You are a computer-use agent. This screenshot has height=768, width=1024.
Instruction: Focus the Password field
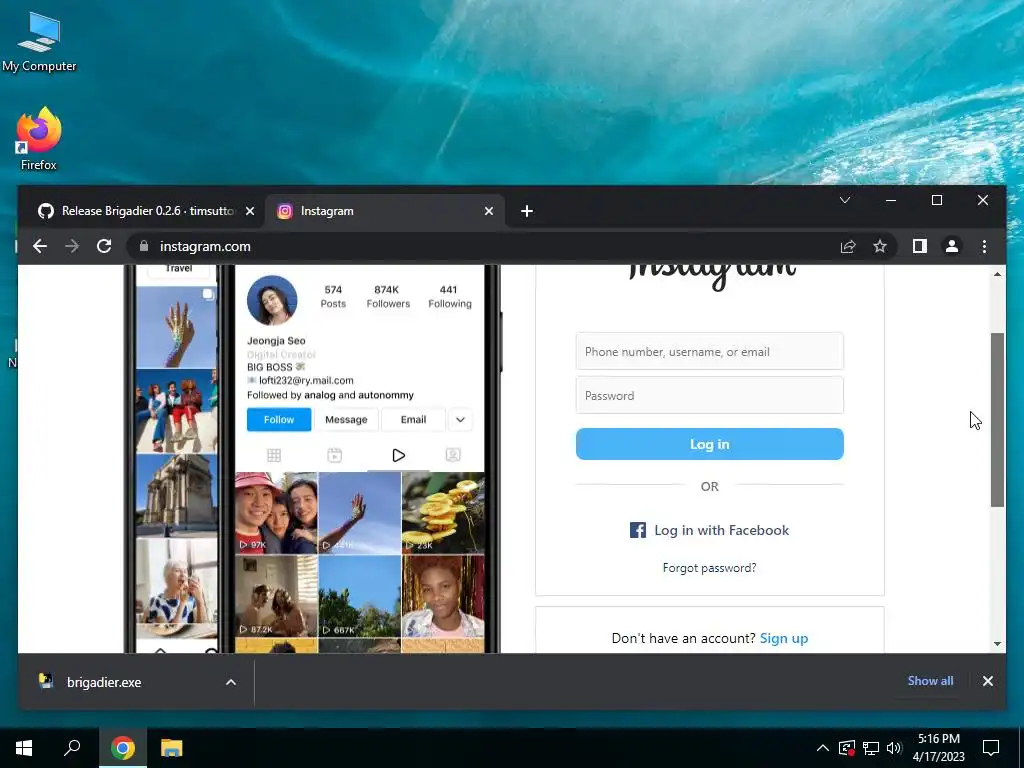pyautogui.click(x=709, y=395)
